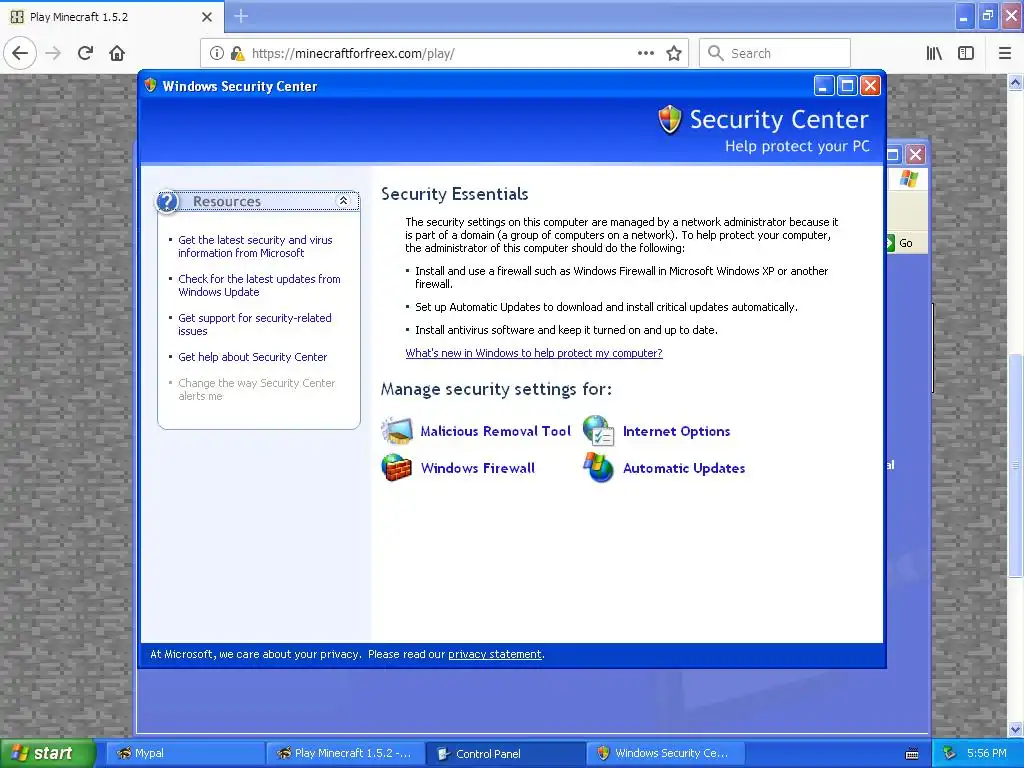Click browser page scrollbar down arrow
1024x768 pixels.
[x=1016, y=729]
